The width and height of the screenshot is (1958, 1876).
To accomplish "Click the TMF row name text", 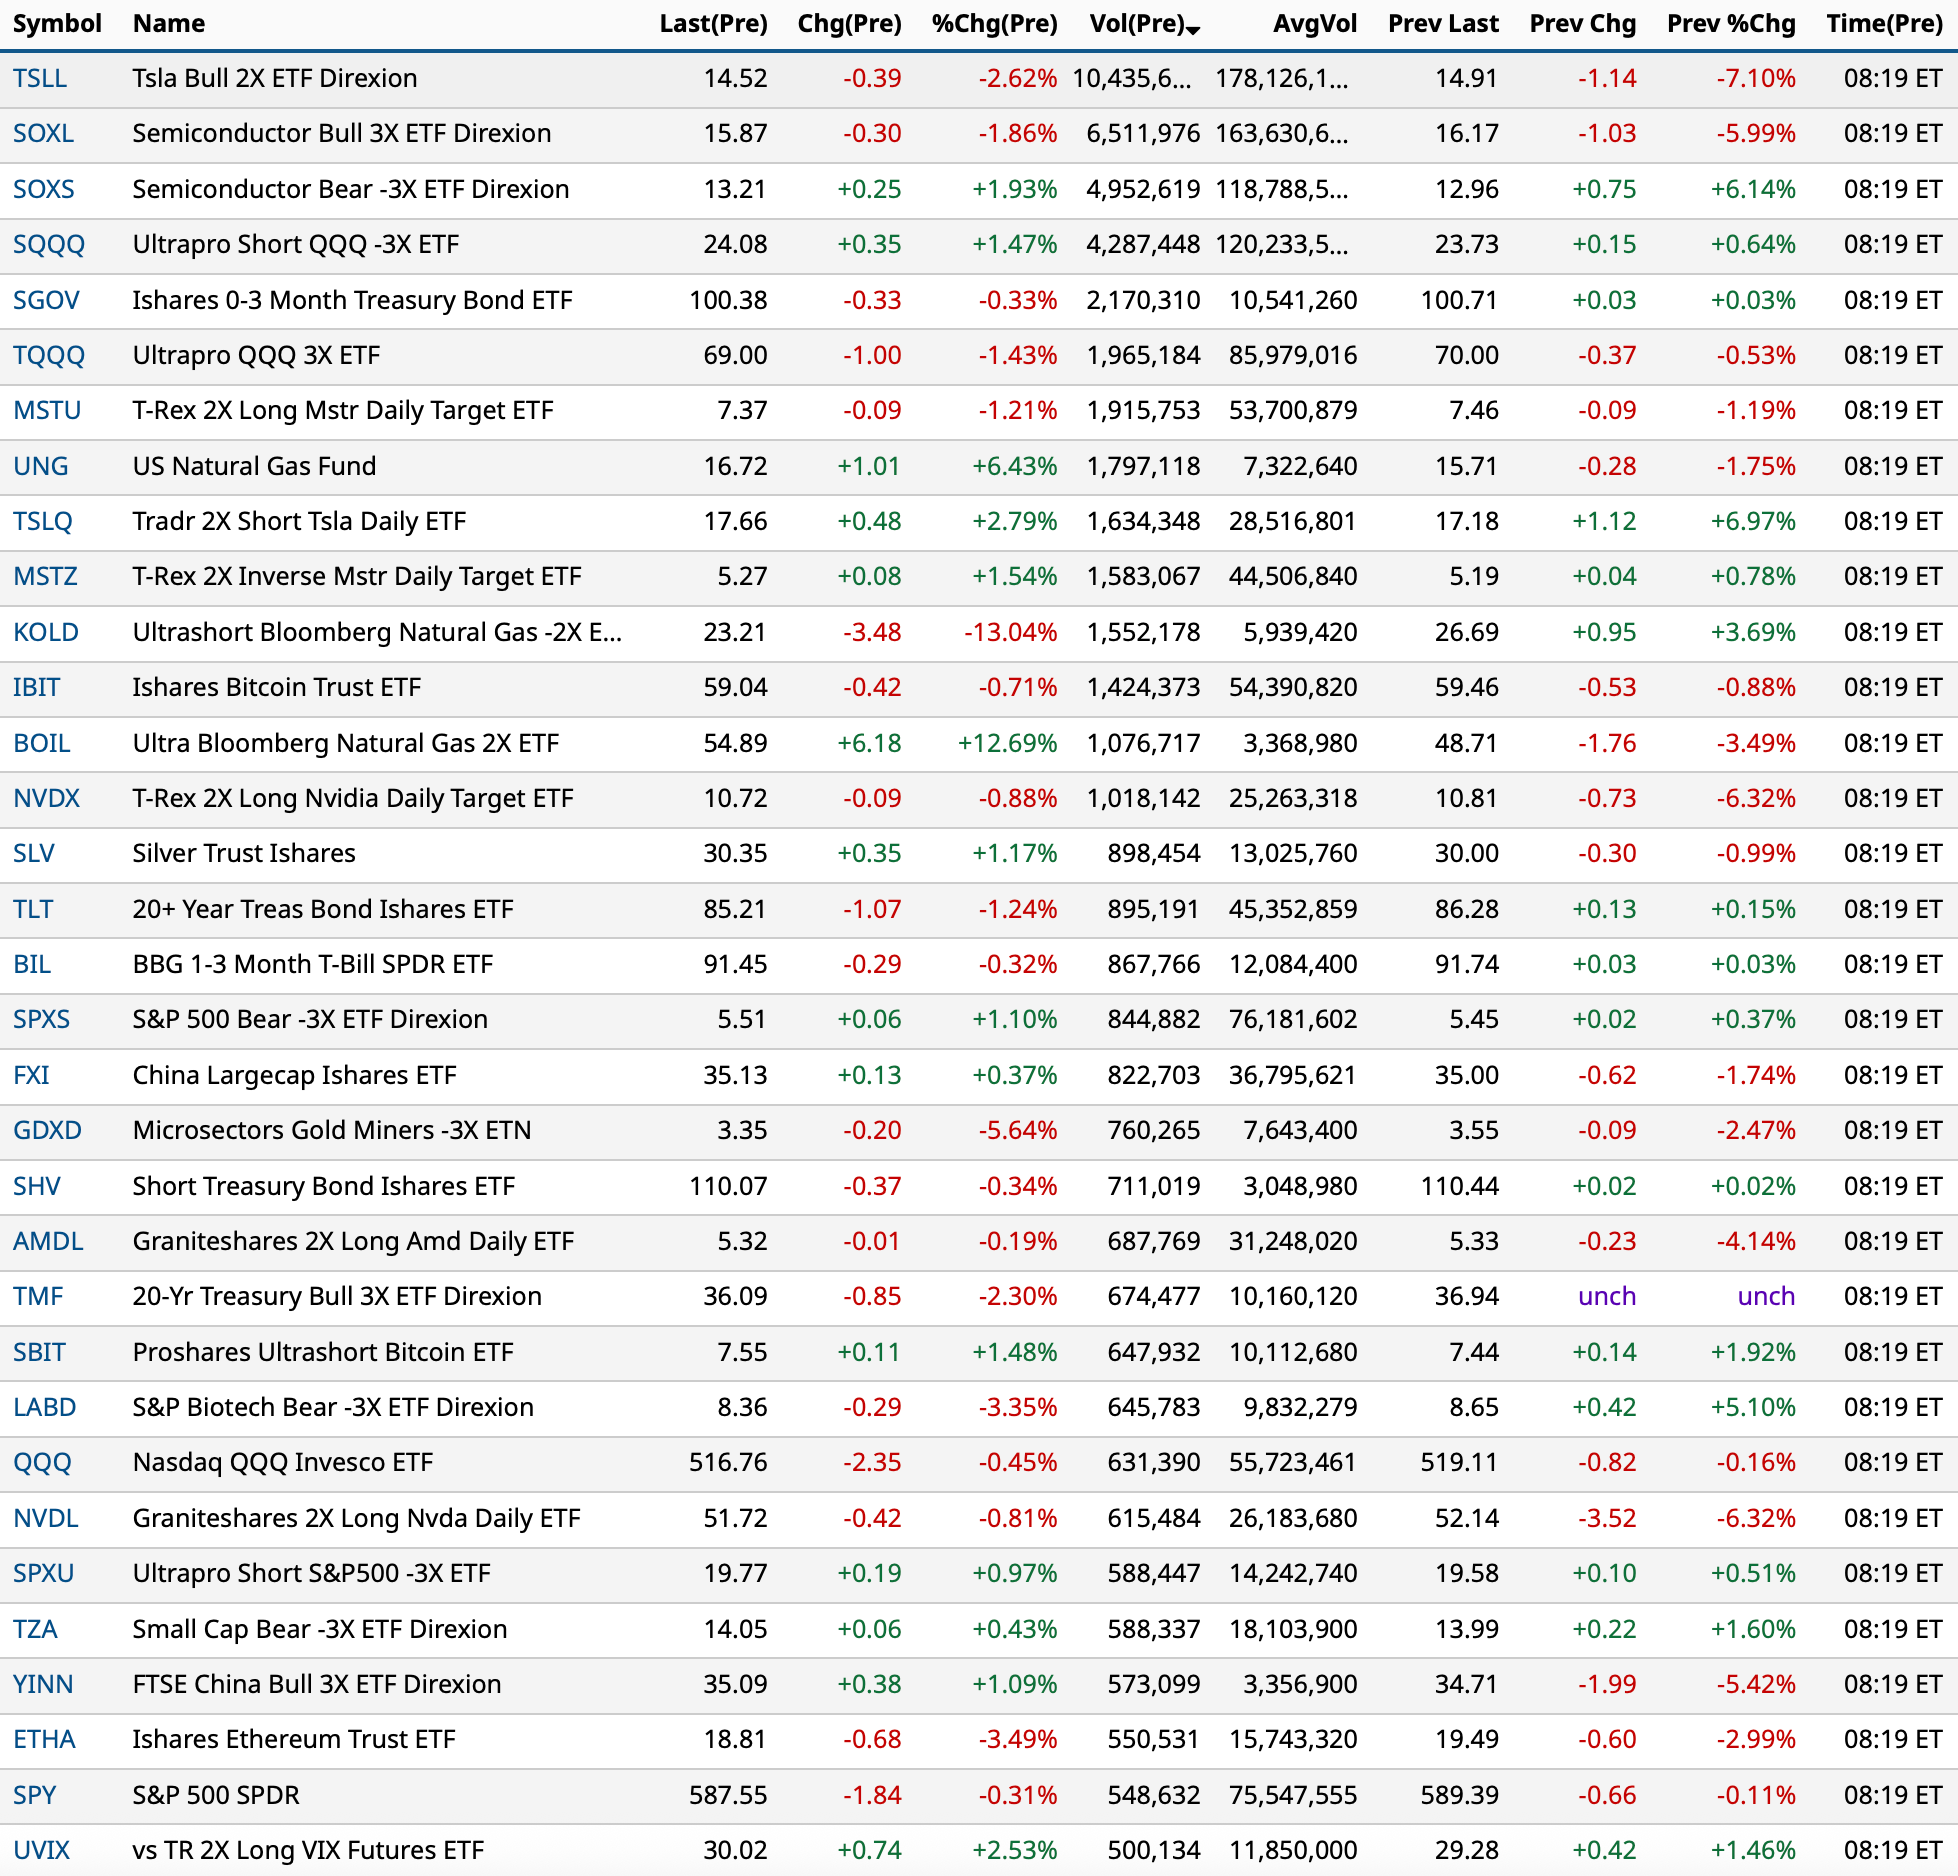I will pos(337,1296).
